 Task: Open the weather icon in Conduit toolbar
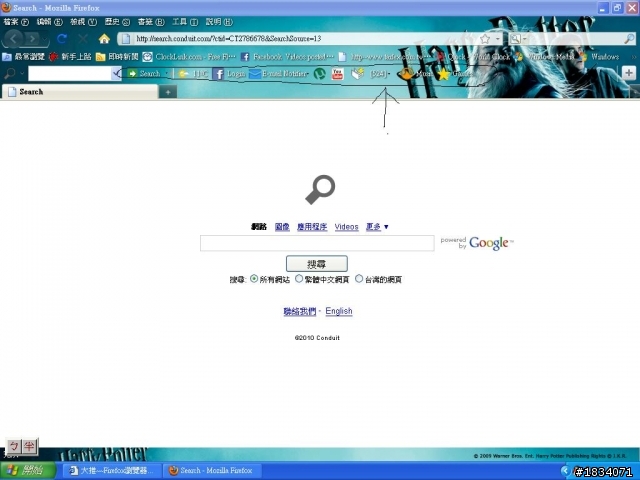click(x=193, y=74)
